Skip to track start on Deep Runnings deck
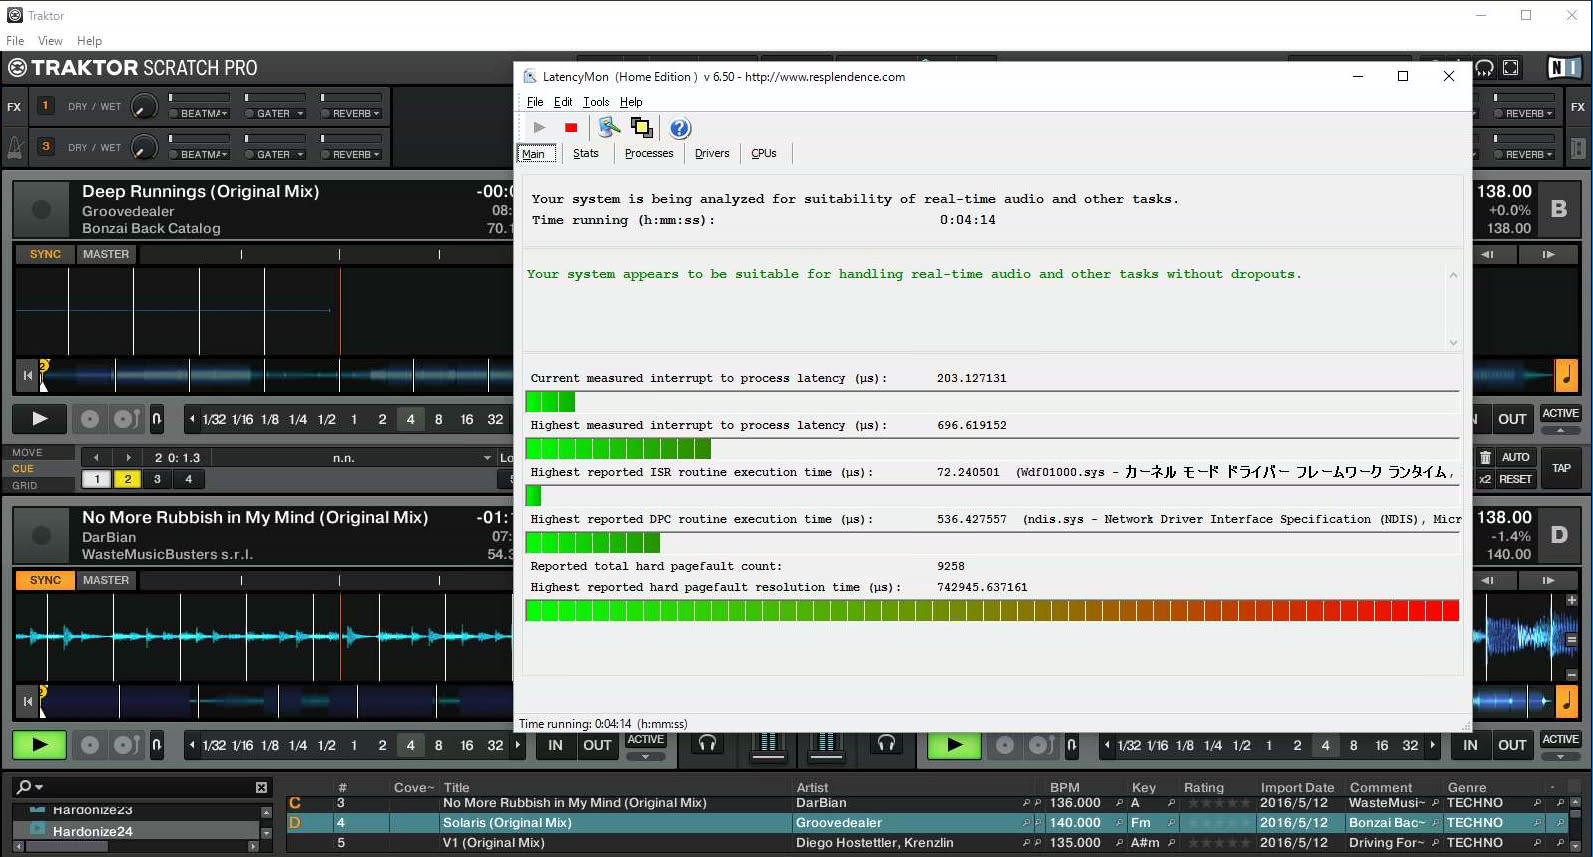1593x857 pixels. [x=27, y=375]
